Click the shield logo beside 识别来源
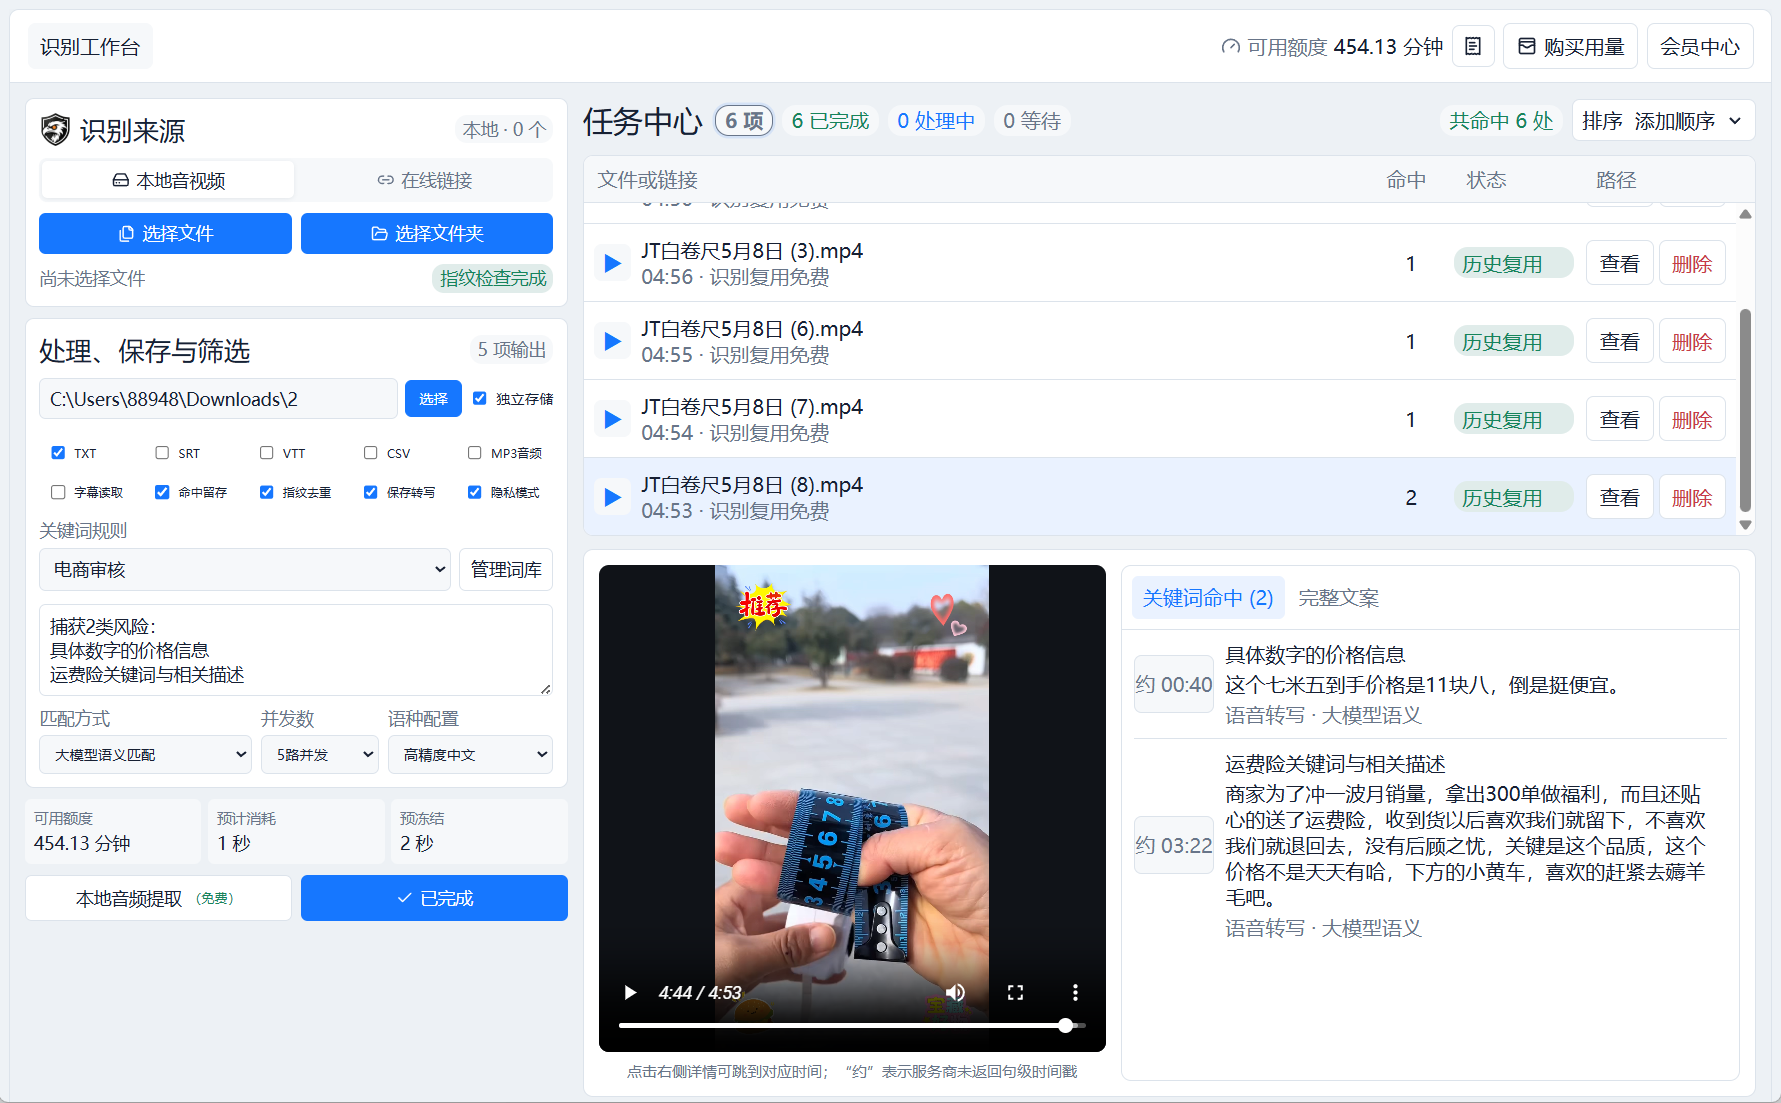 pos(55,130)
